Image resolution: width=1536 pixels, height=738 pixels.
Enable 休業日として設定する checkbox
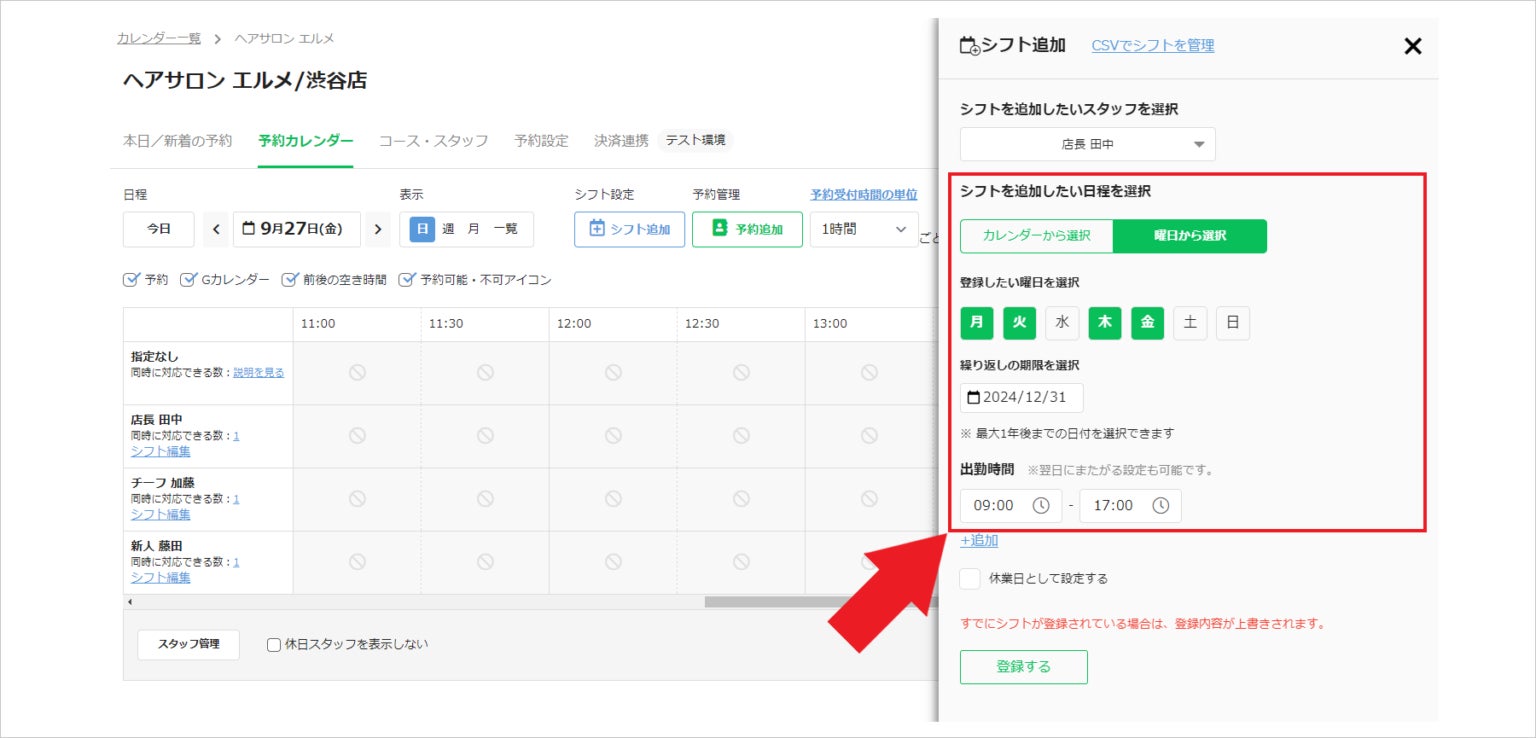[970, 578]
